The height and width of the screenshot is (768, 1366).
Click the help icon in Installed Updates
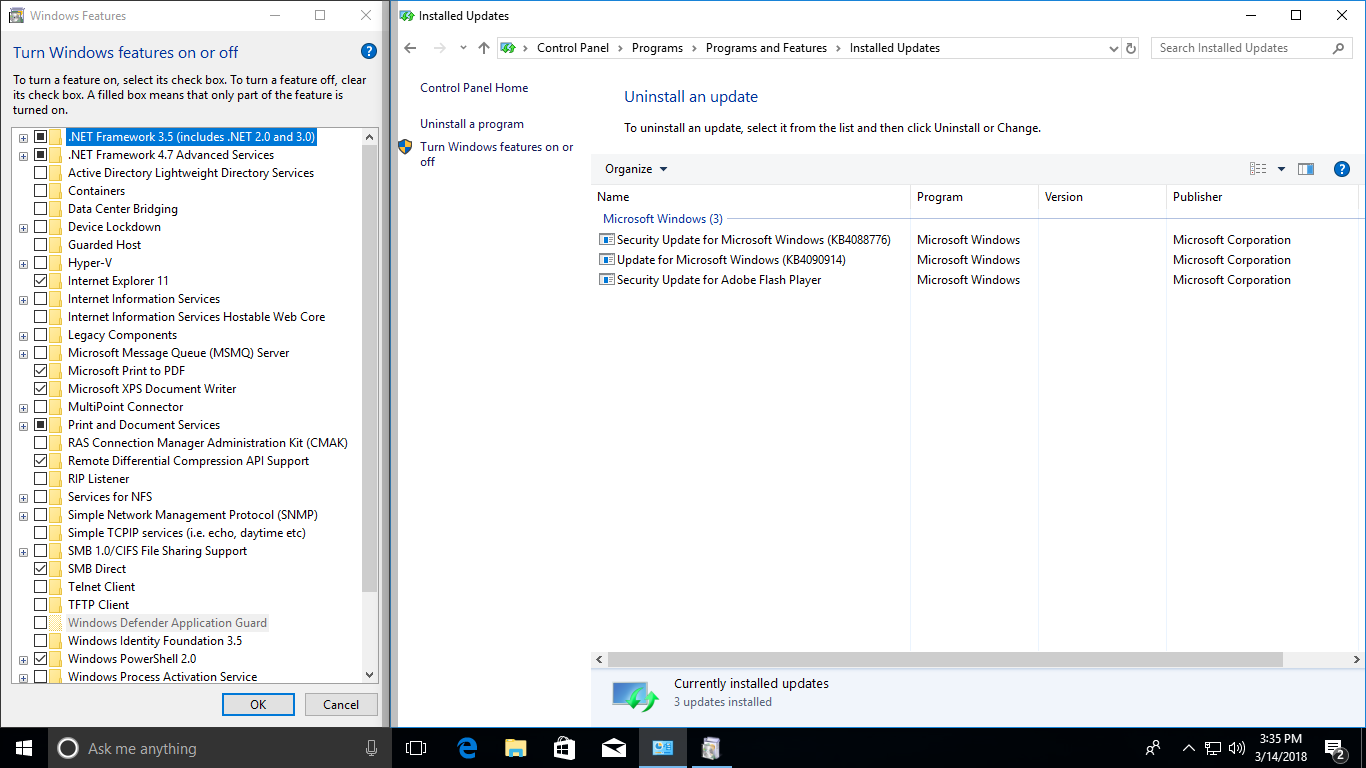(1342, 169)
